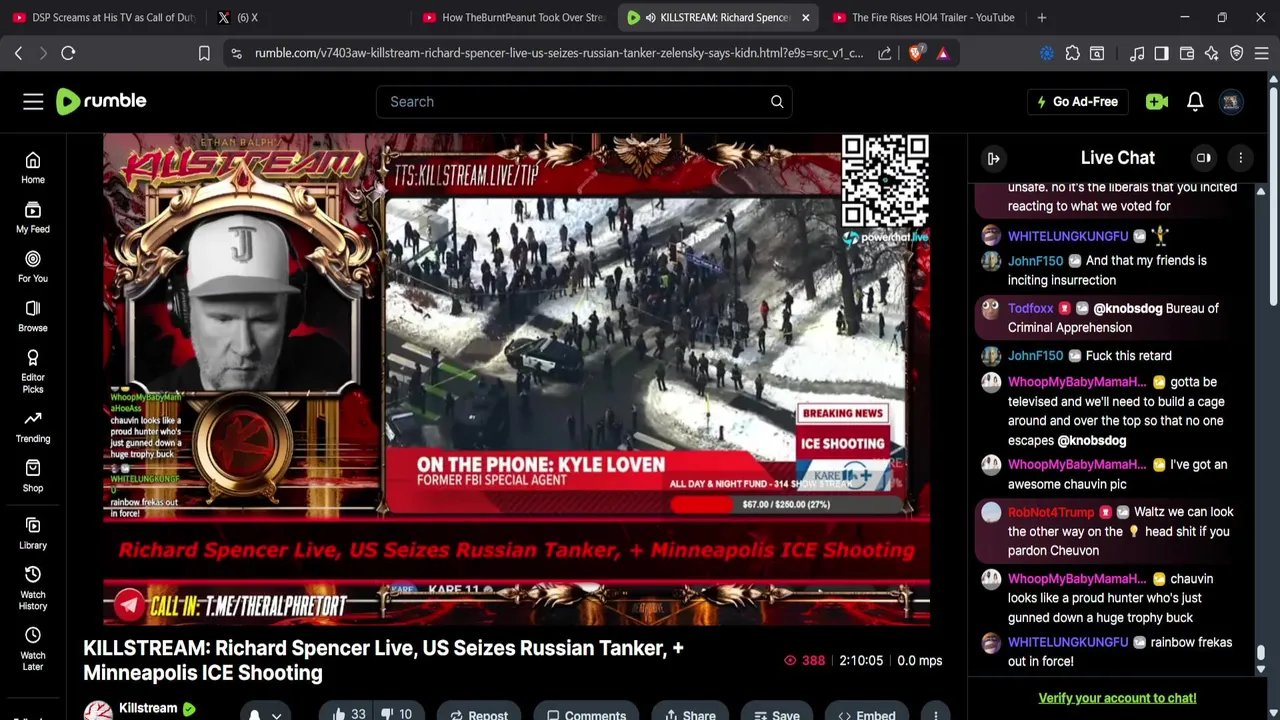Open the browser playlist music note icon
Image resolution: width=1280 pixels, height=720 pixels.
coord(1137,53)
